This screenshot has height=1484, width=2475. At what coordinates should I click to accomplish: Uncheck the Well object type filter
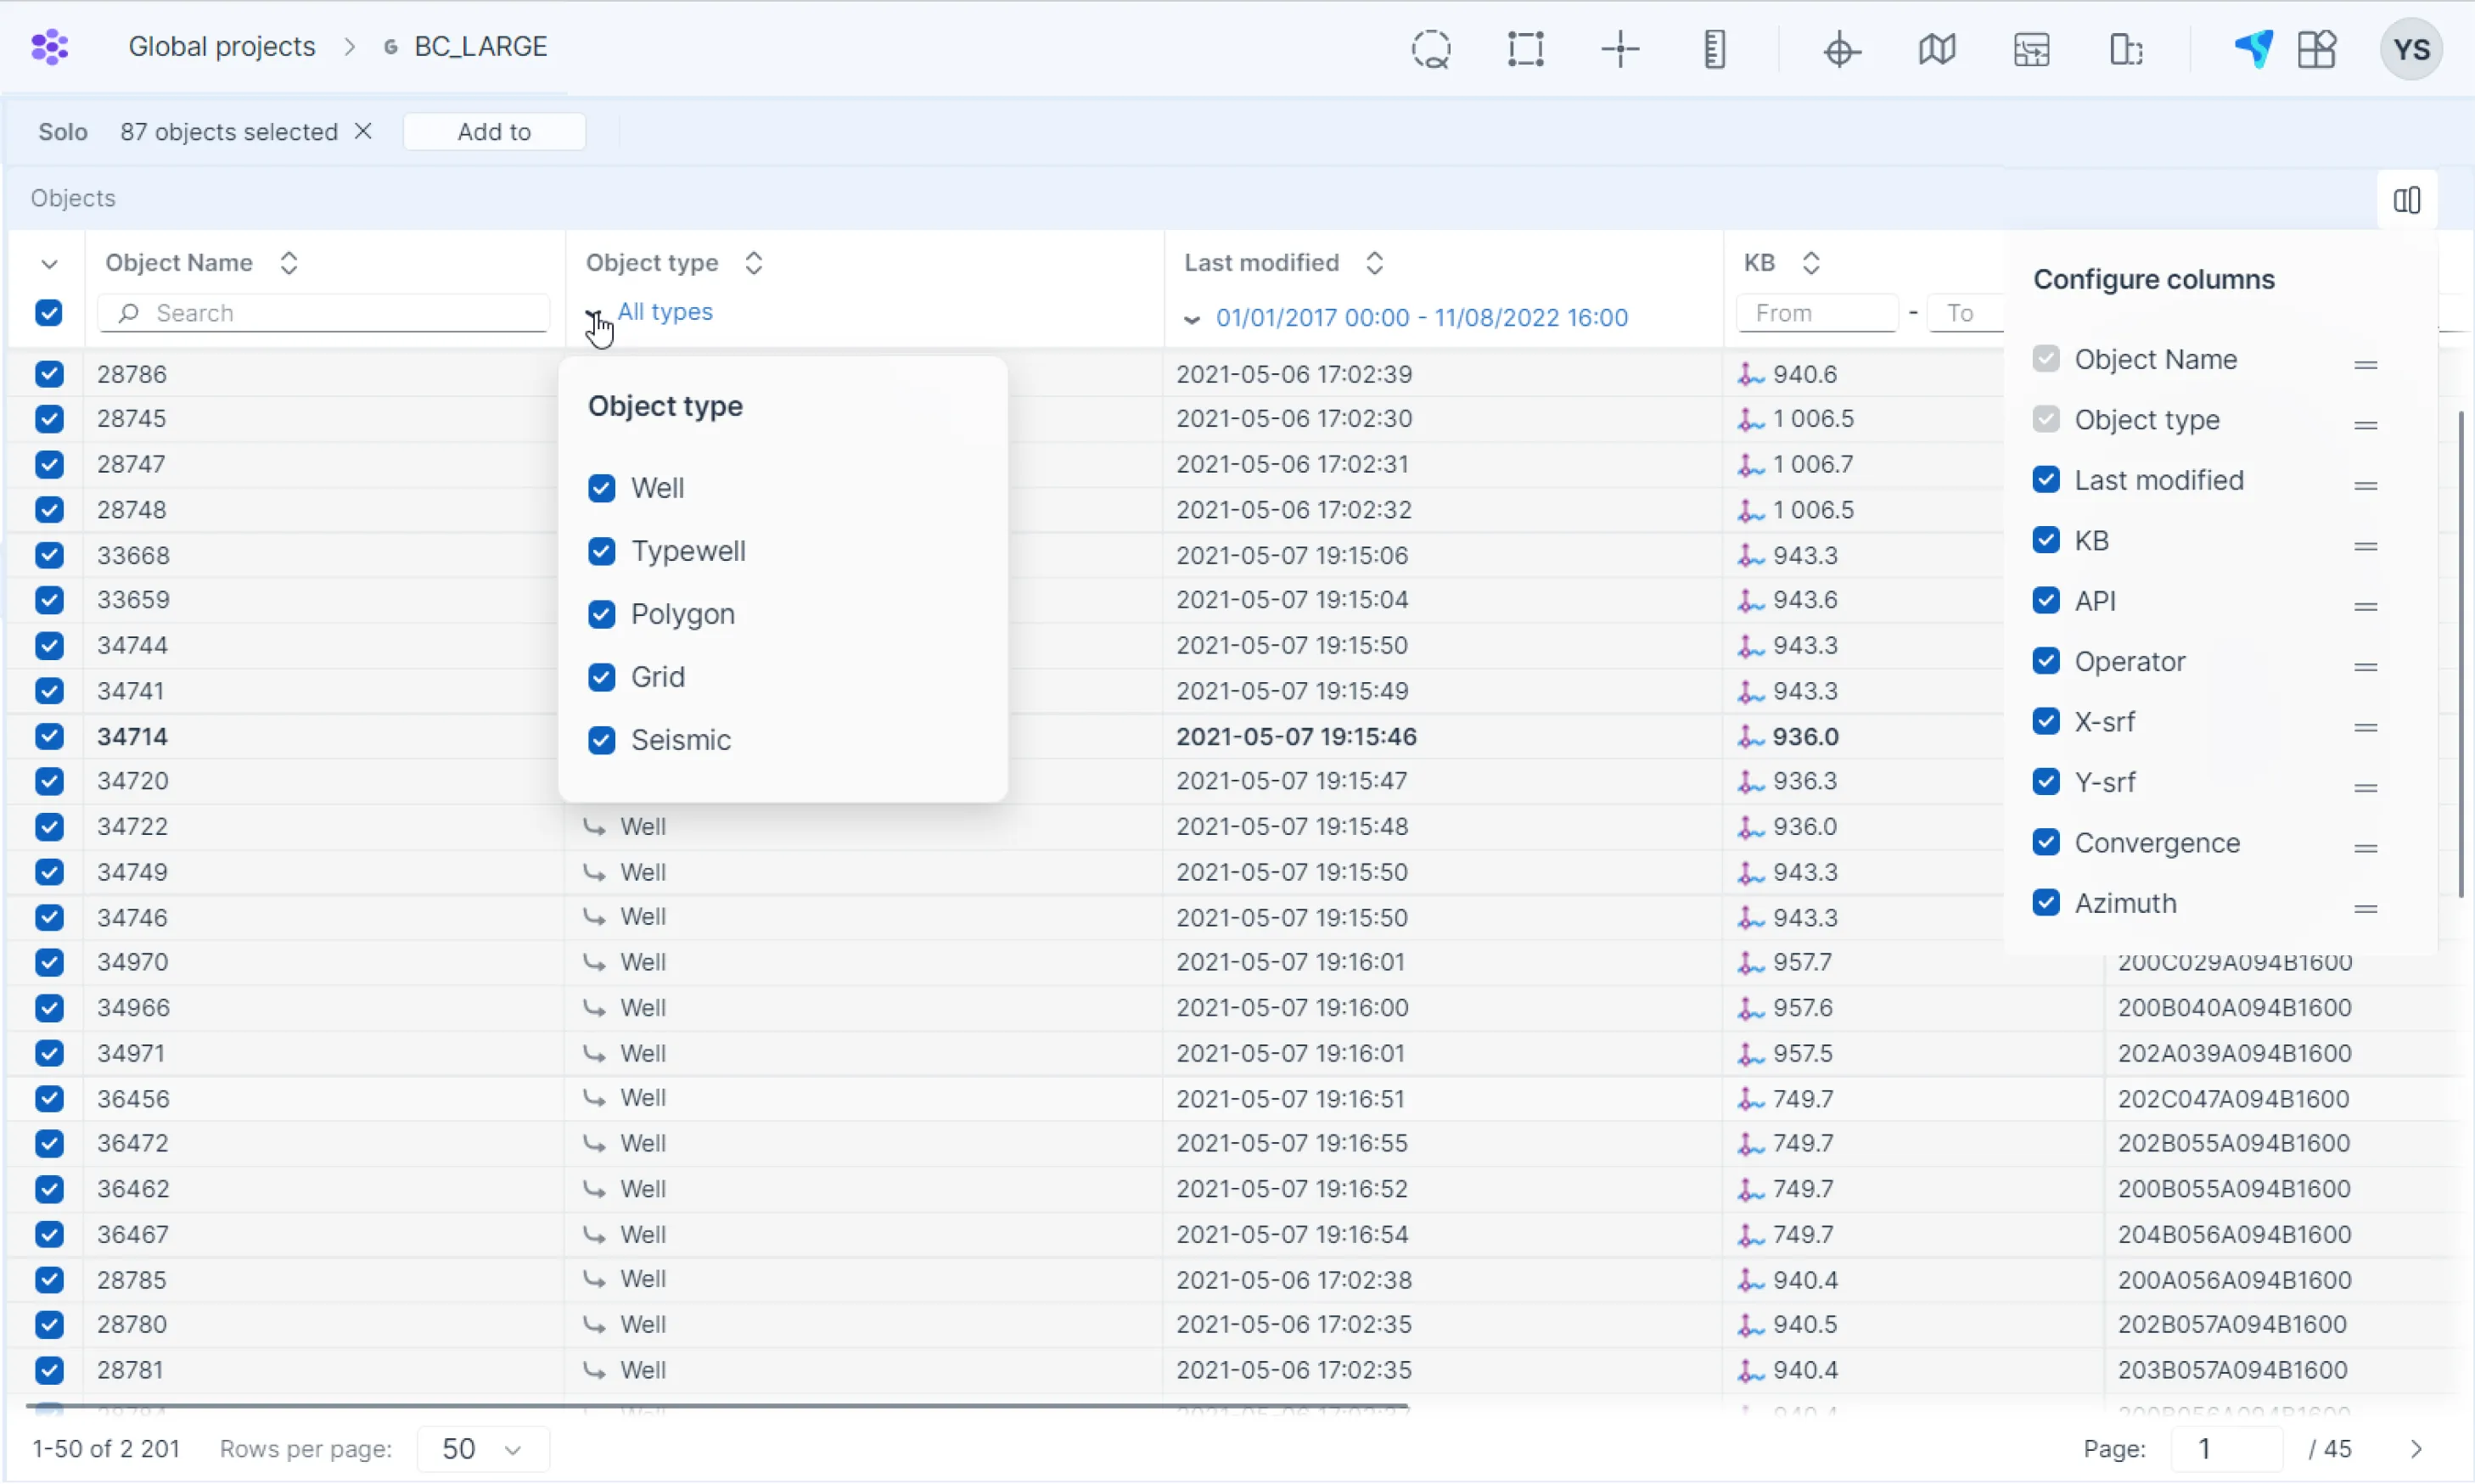[x=602, y=488]
